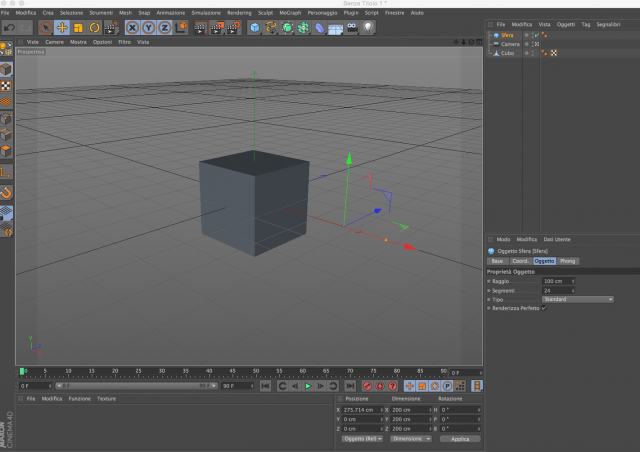Open the Texture menu in material manager

click(107, 399)
